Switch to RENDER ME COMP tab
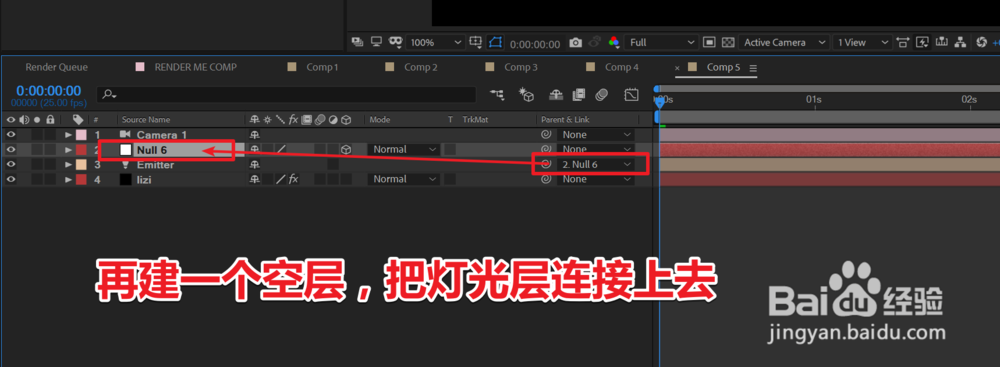This screenshot has width=1000, height=367. [195, 67]
